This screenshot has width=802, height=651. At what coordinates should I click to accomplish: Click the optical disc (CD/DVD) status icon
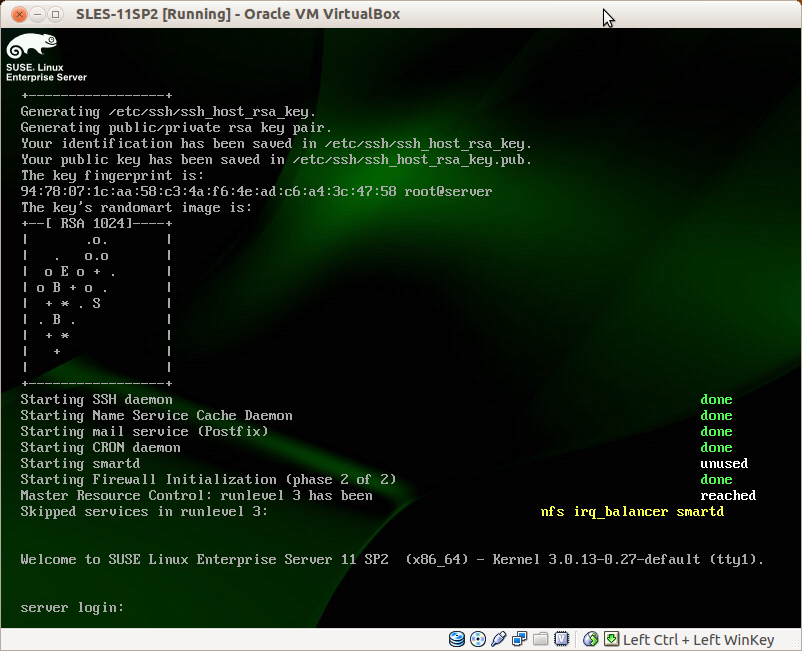click(x=478, y=639)
